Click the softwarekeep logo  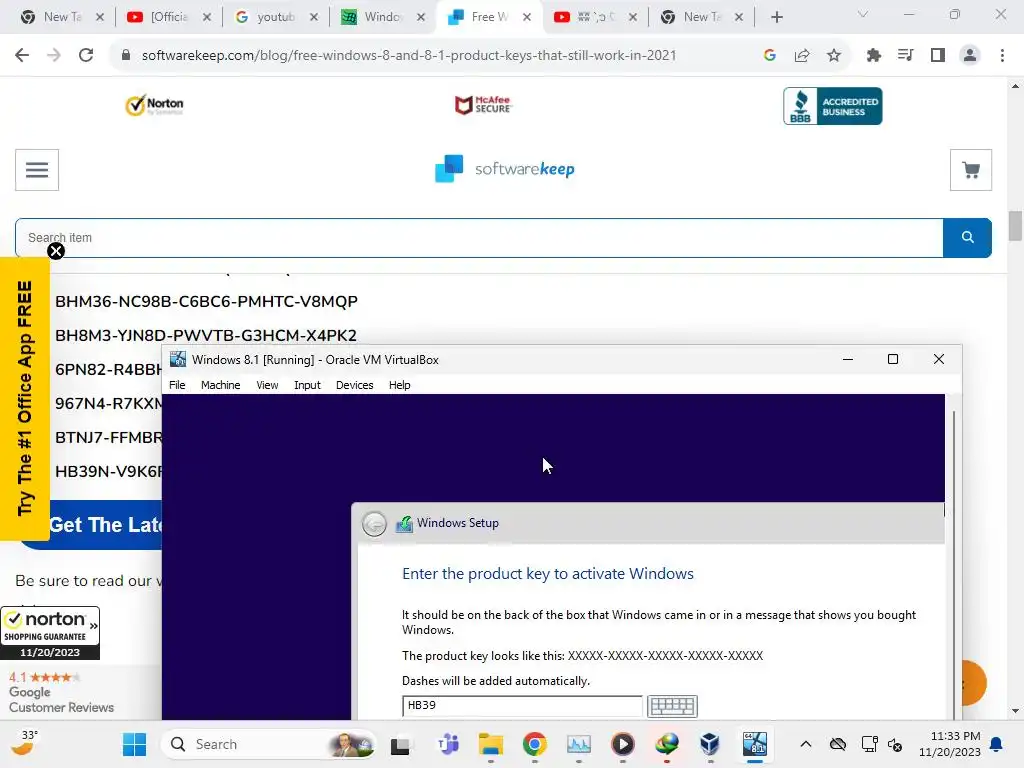click(505, 169)
